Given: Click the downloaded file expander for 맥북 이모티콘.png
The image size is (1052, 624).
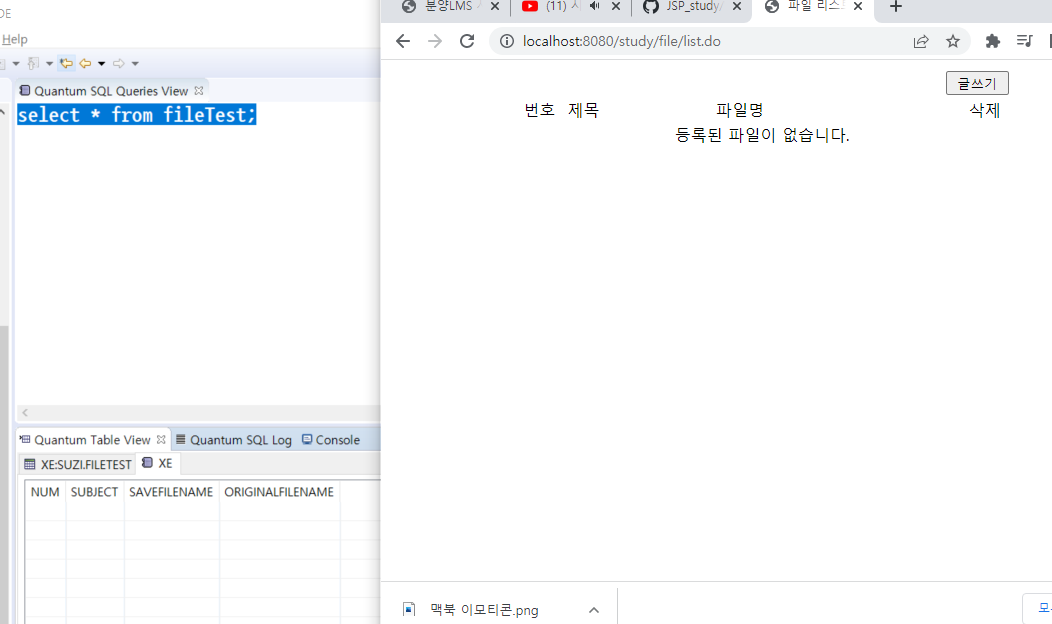Looking at the screenshot, I should click(594, 608).
